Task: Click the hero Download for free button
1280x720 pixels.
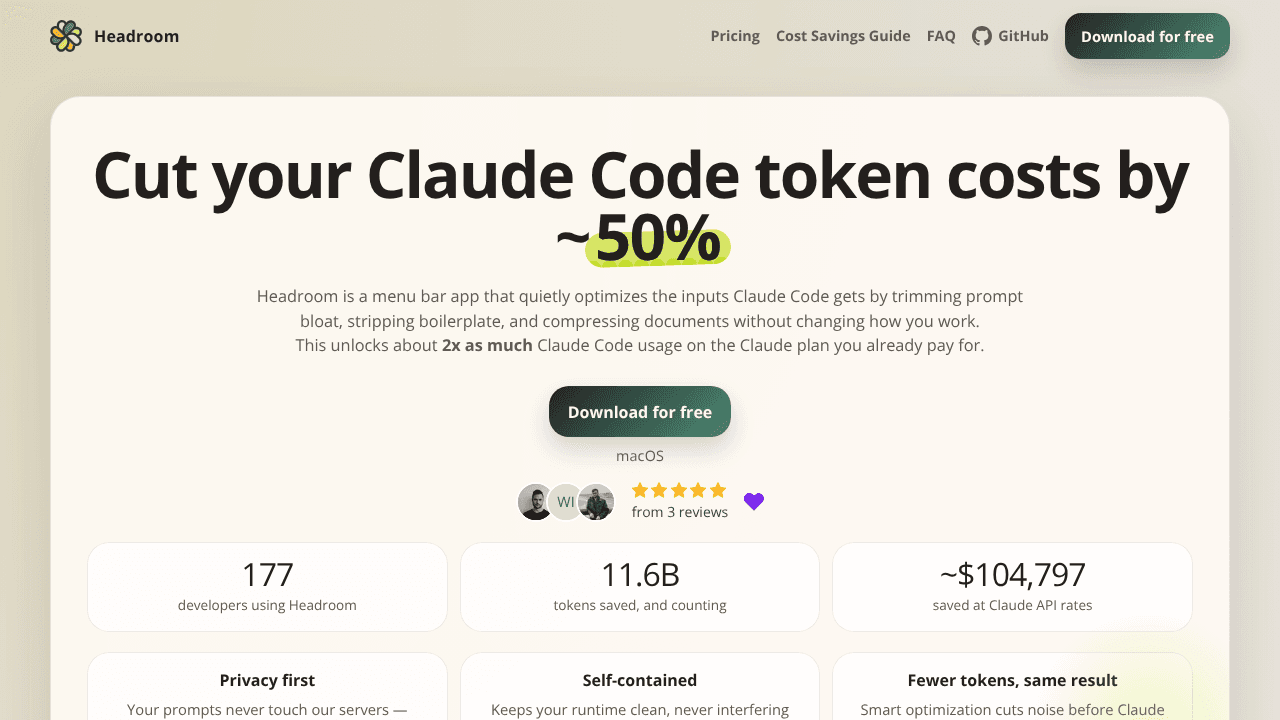Action: [640, 412]
